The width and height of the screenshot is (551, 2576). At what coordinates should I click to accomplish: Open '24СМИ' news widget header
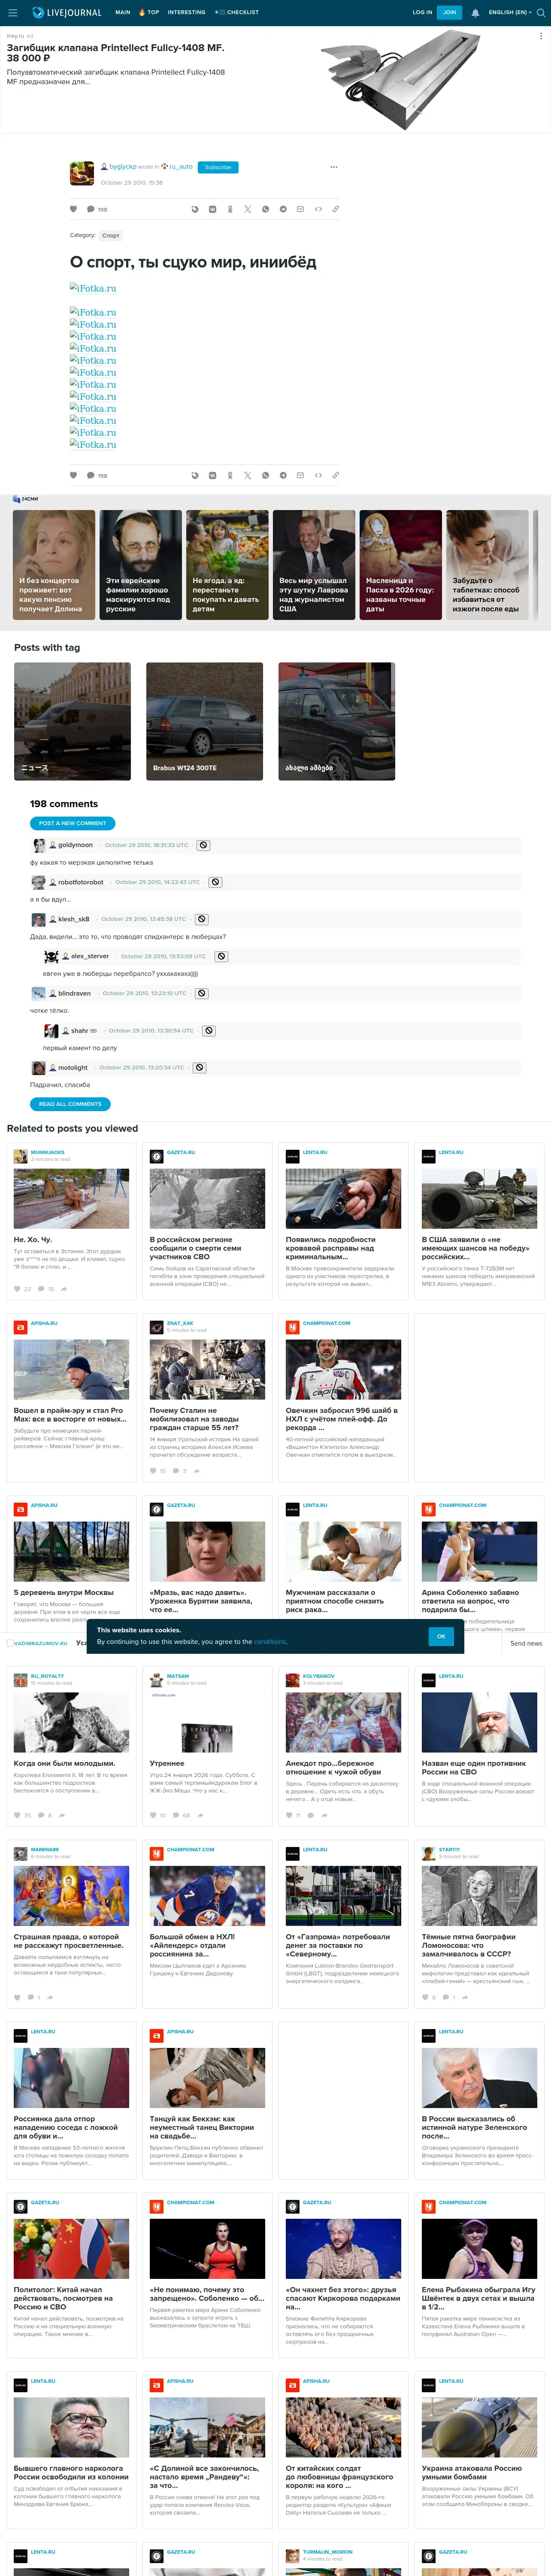click(26, 498)
